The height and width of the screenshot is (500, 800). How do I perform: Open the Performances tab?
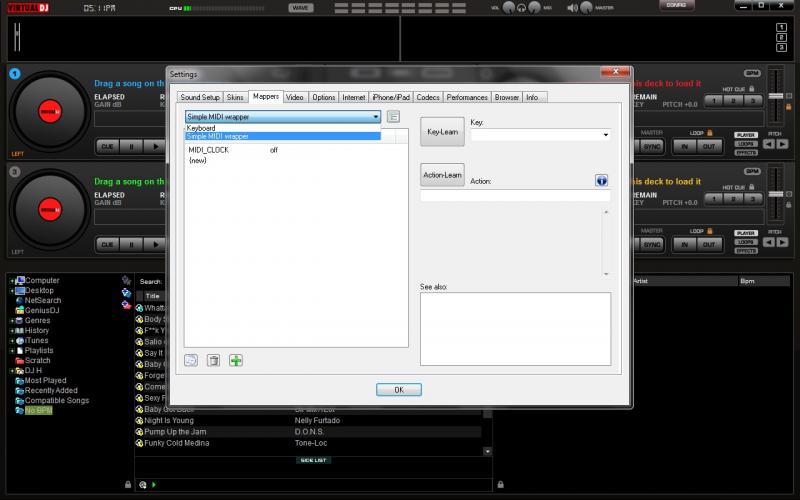467,97
